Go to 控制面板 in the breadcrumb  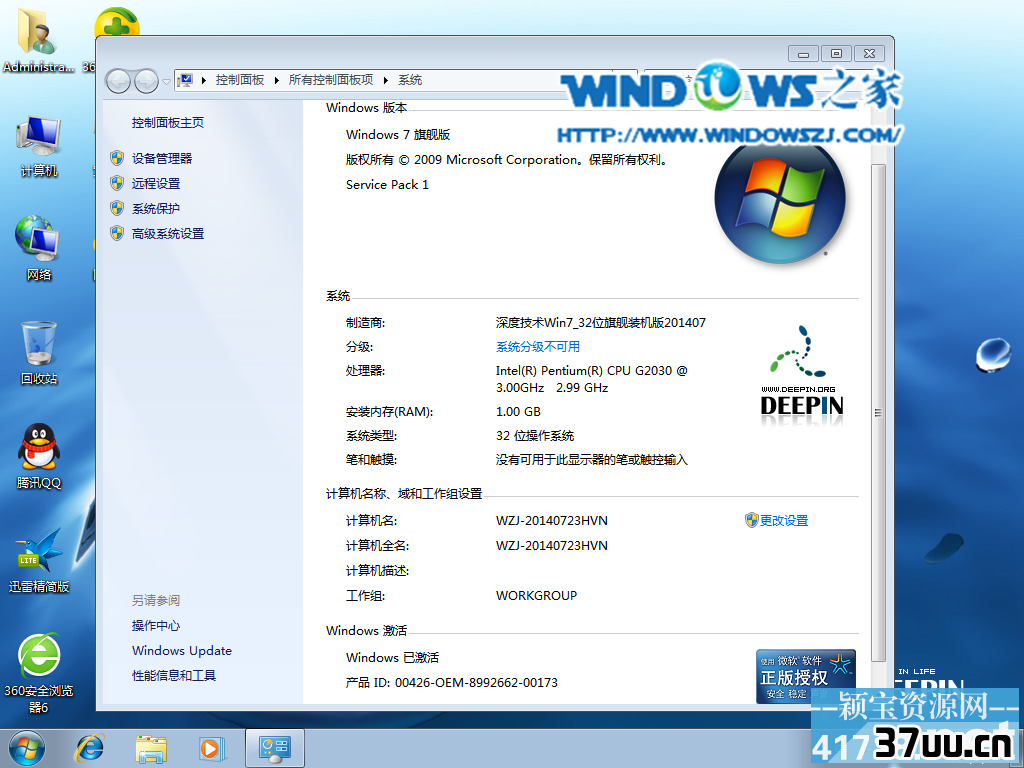click(x=240, y=80)
